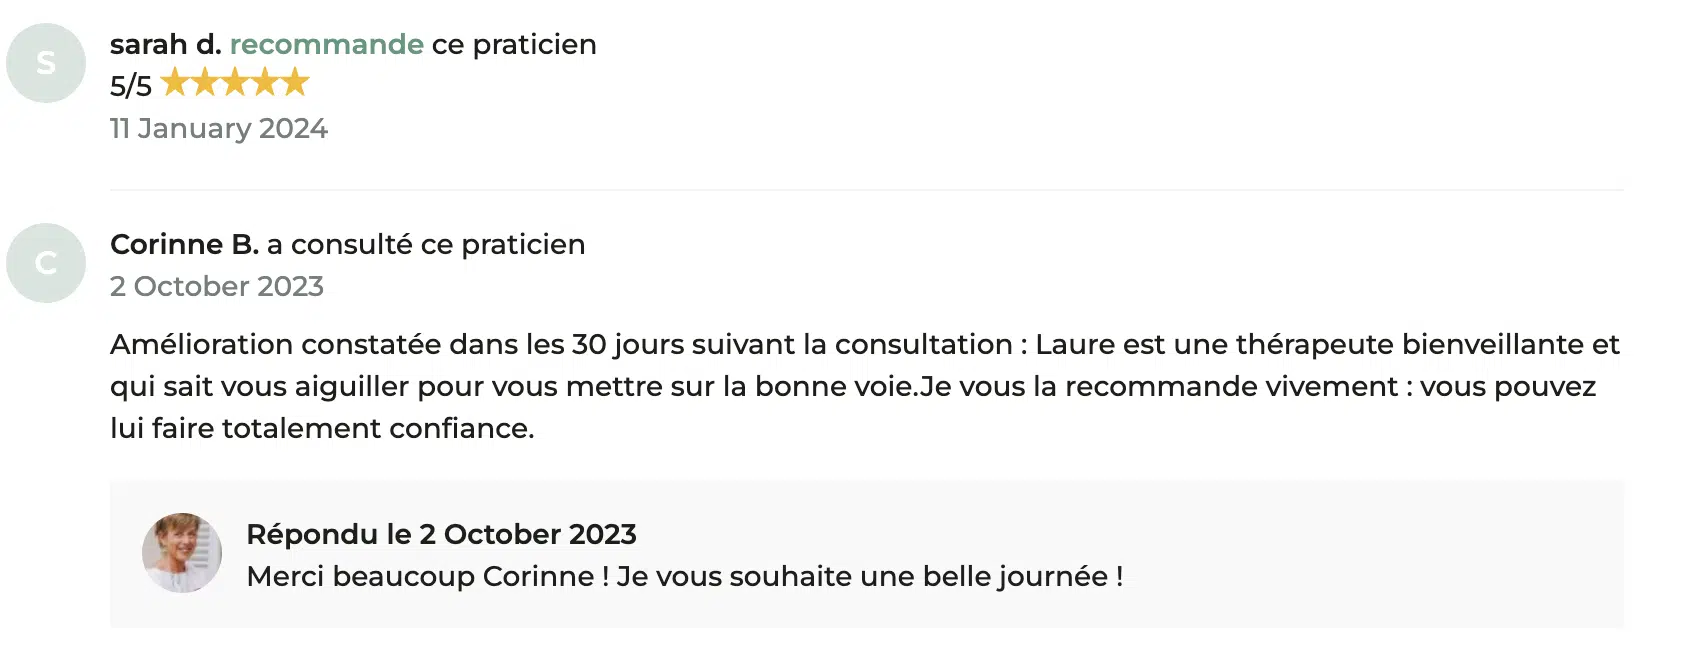Click the green 'recommande' link
The width and height of the screenshot is (1702, 648).
(327, 45)
